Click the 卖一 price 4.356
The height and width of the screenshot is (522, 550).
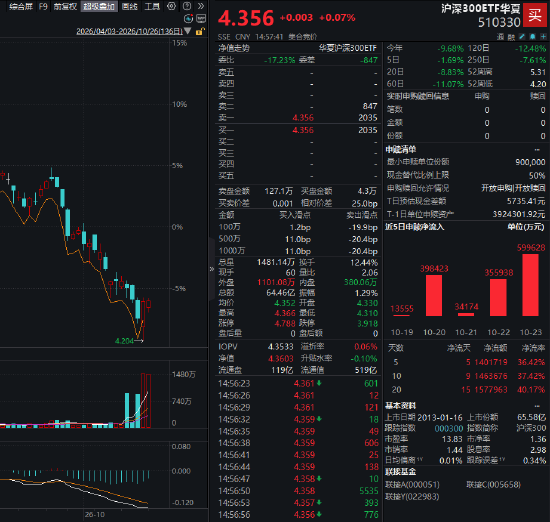pos(303,118)
